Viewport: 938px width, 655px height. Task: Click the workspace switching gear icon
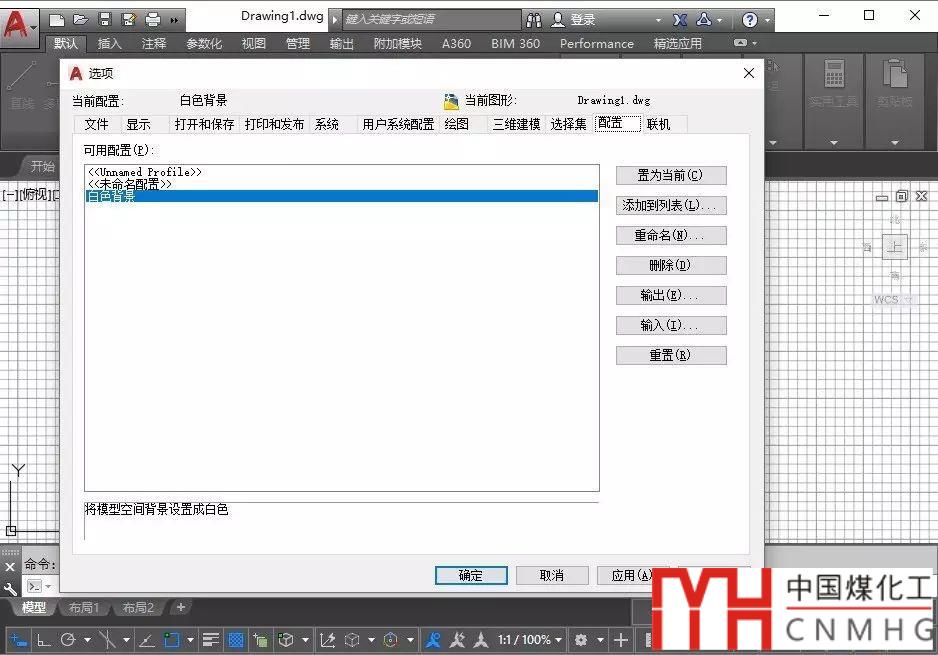coord(580,639)
